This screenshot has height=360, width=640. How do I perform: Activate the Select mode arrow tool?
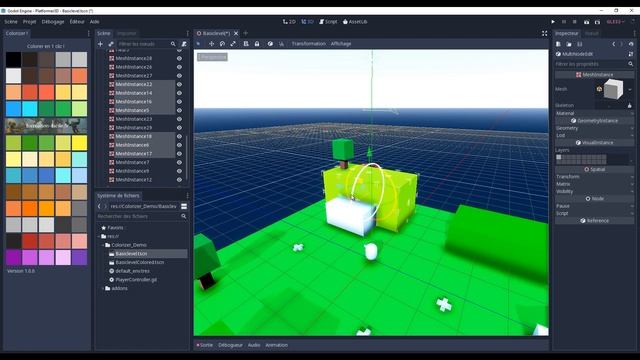coord(199,44)
